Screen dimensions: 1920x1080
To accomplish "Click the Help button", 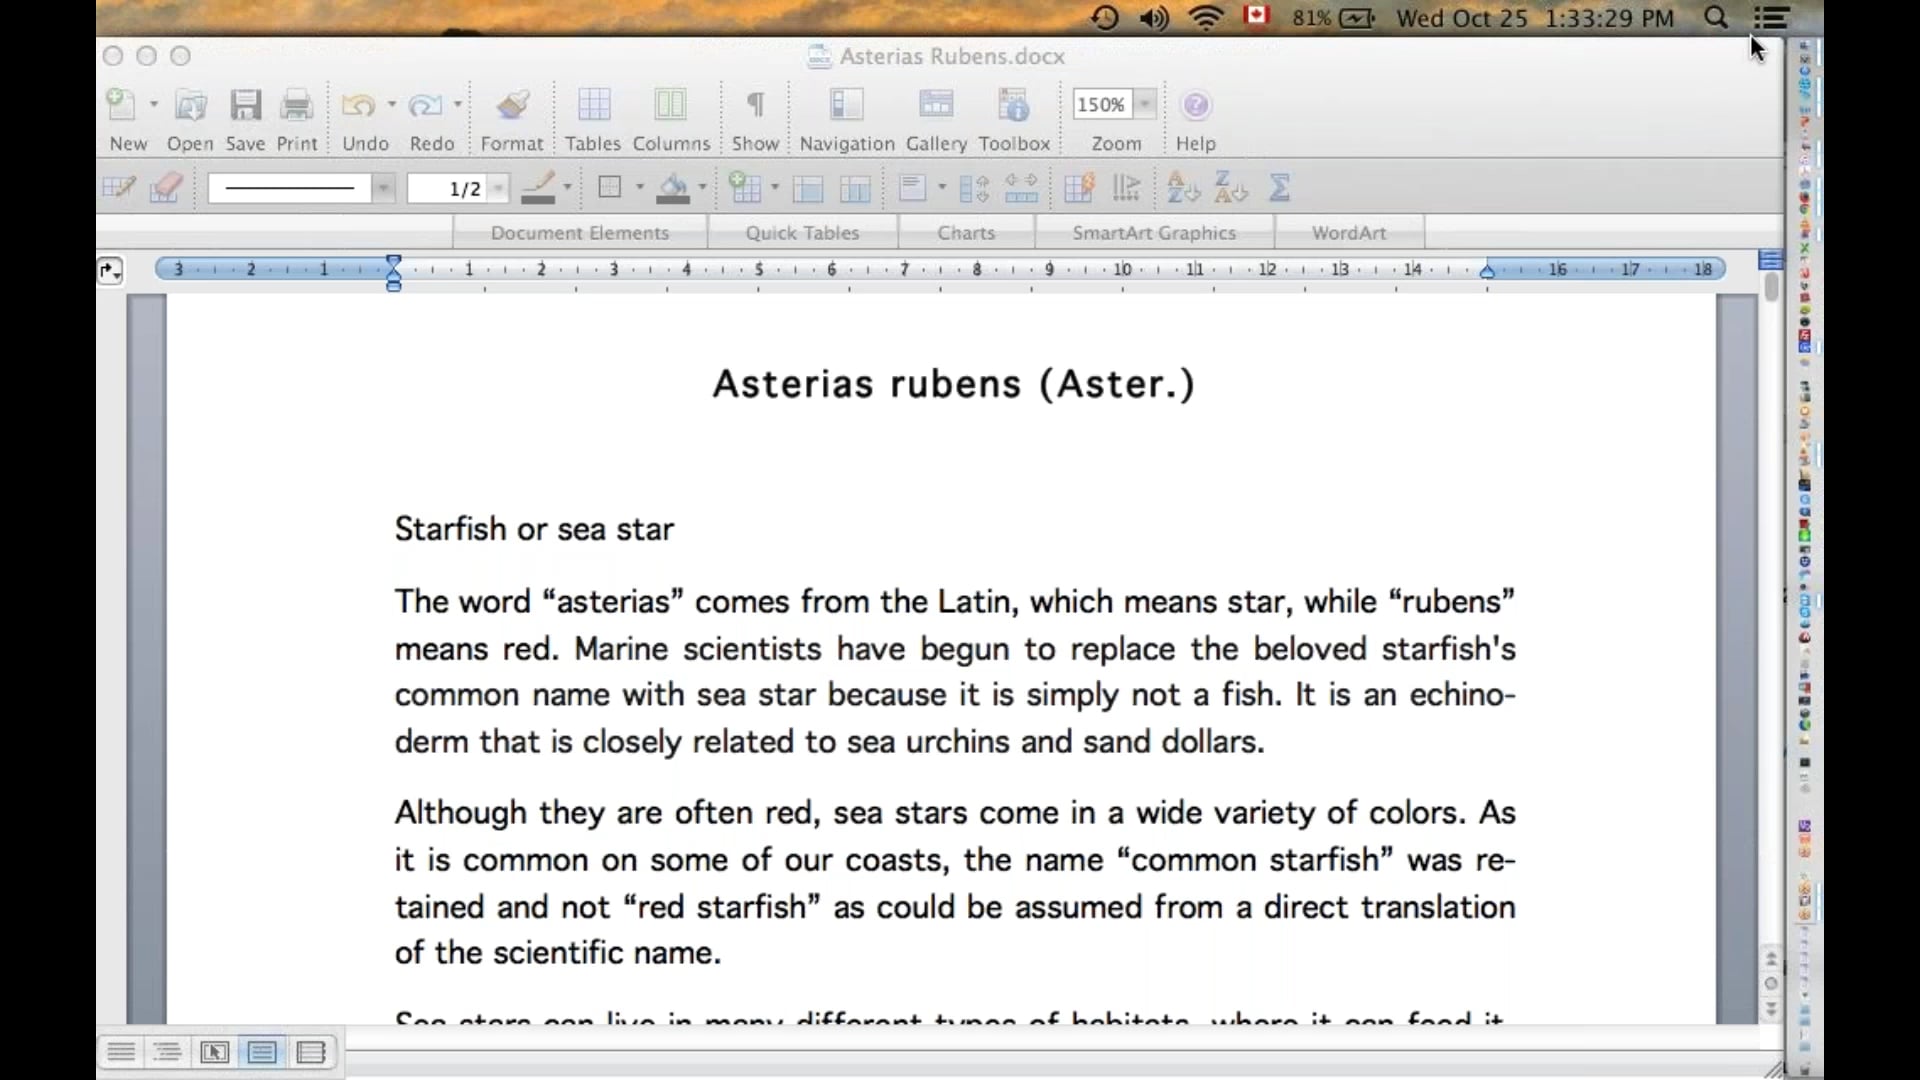I will [1195, 106].
